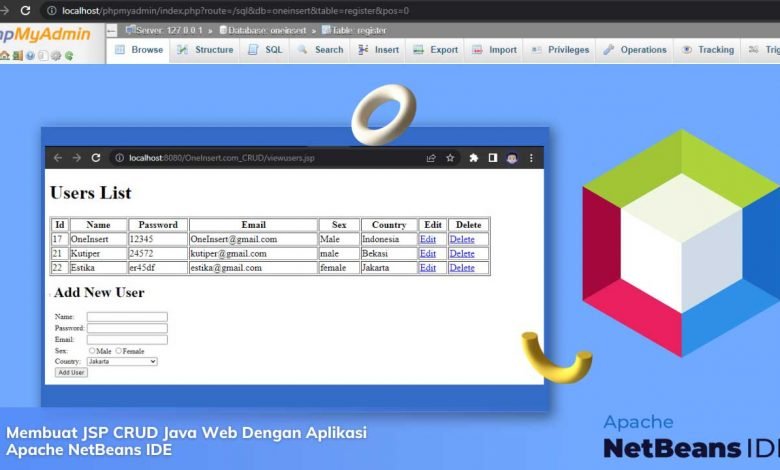Toggle side panel icon in inner browser
The width and height of the screenshot is (780, 470).
coord(492,158)
